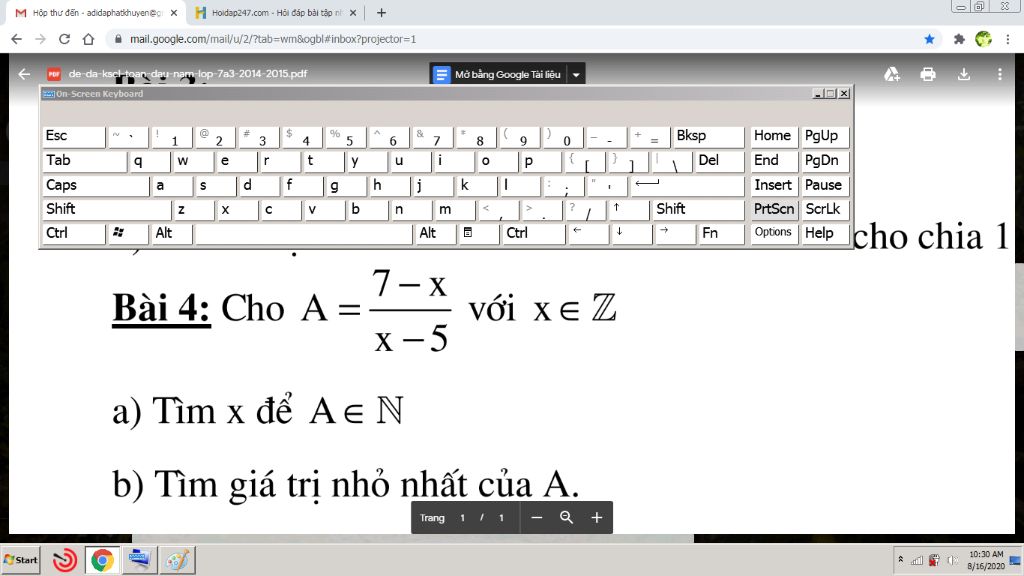The width and height of the screenshot is (1024, 576).
Task: Reload the current page
Action: tap(64, 39)
